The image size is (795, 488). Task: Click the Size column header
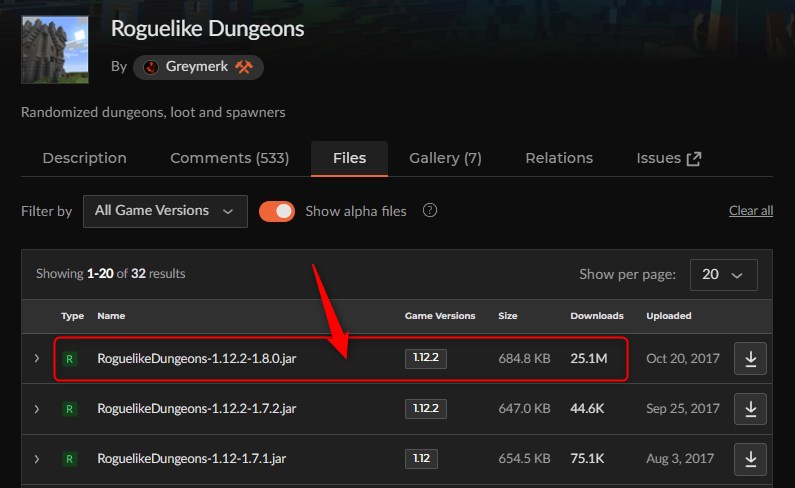coord(508,316)
